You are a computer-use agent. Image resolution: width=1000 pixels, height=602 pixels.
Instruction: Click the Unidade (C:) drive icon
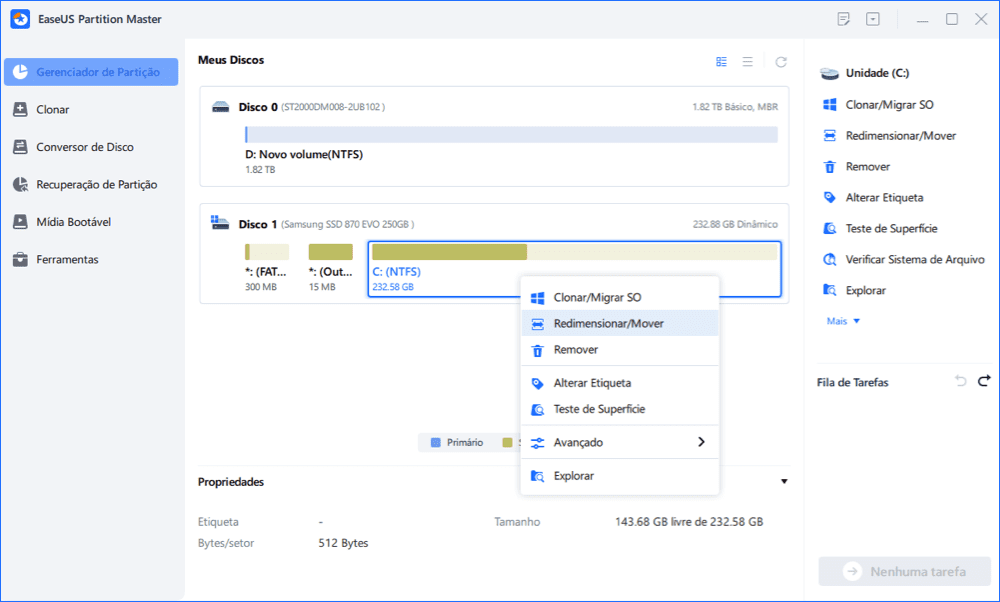coord(829,73)
